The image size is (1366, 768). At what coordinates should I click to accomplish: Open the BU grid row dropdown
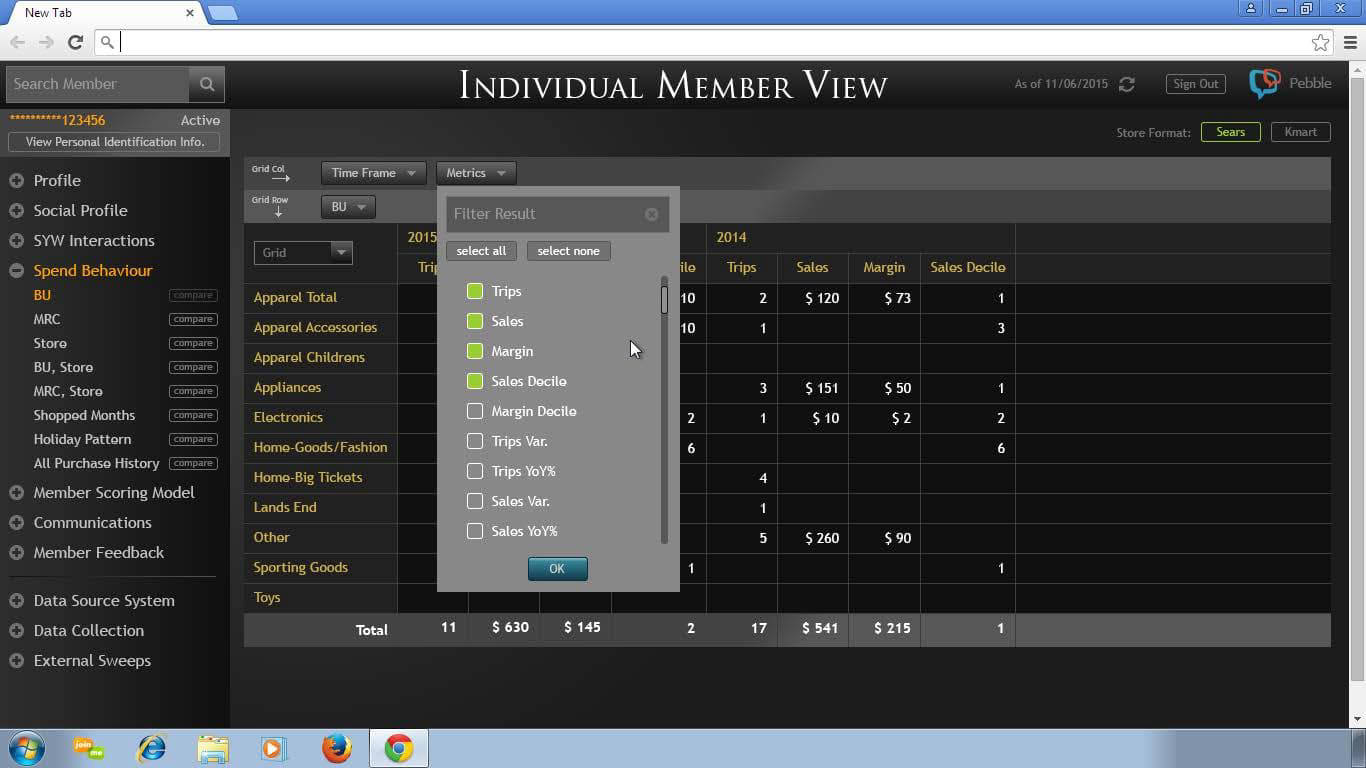(348, 207)
